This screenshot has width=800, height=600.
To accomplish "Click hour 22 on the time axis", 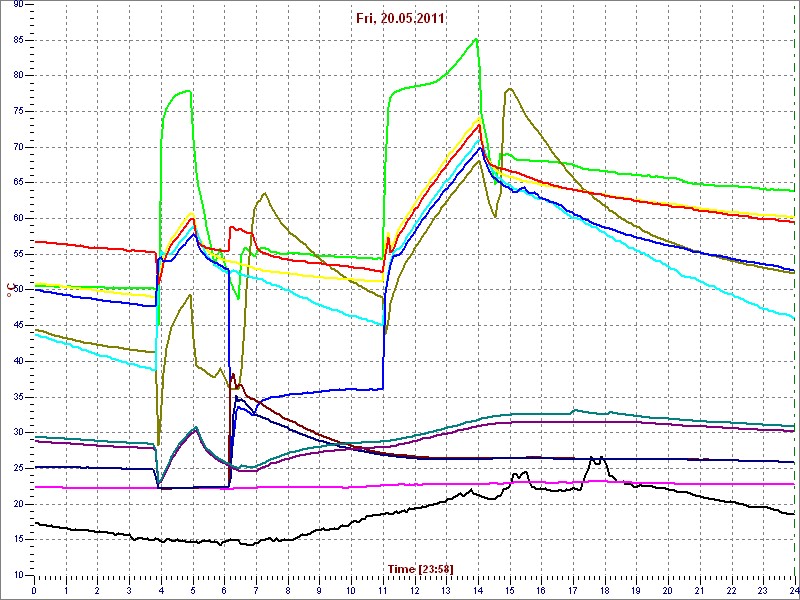I will [x=732, y=588].
